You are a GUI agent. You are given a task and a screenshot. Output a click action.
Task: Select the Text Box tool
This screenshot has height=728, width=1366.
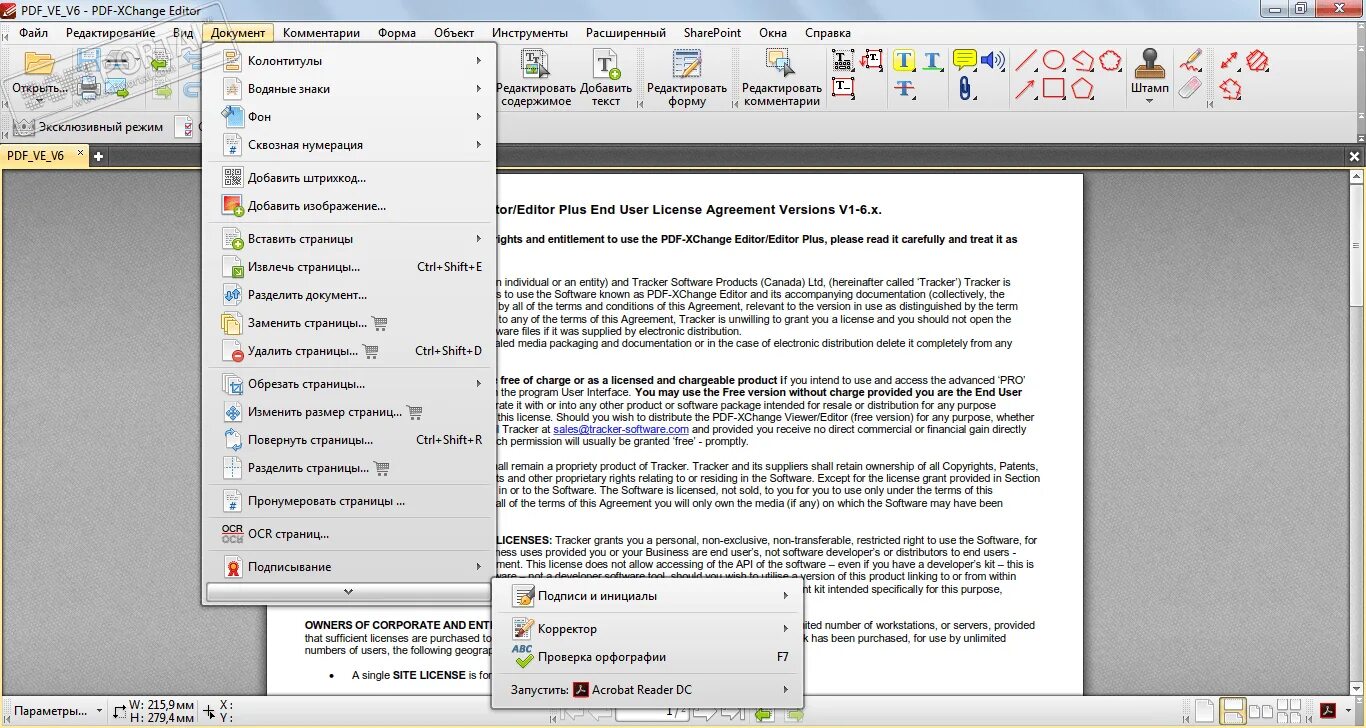[842, 88]
